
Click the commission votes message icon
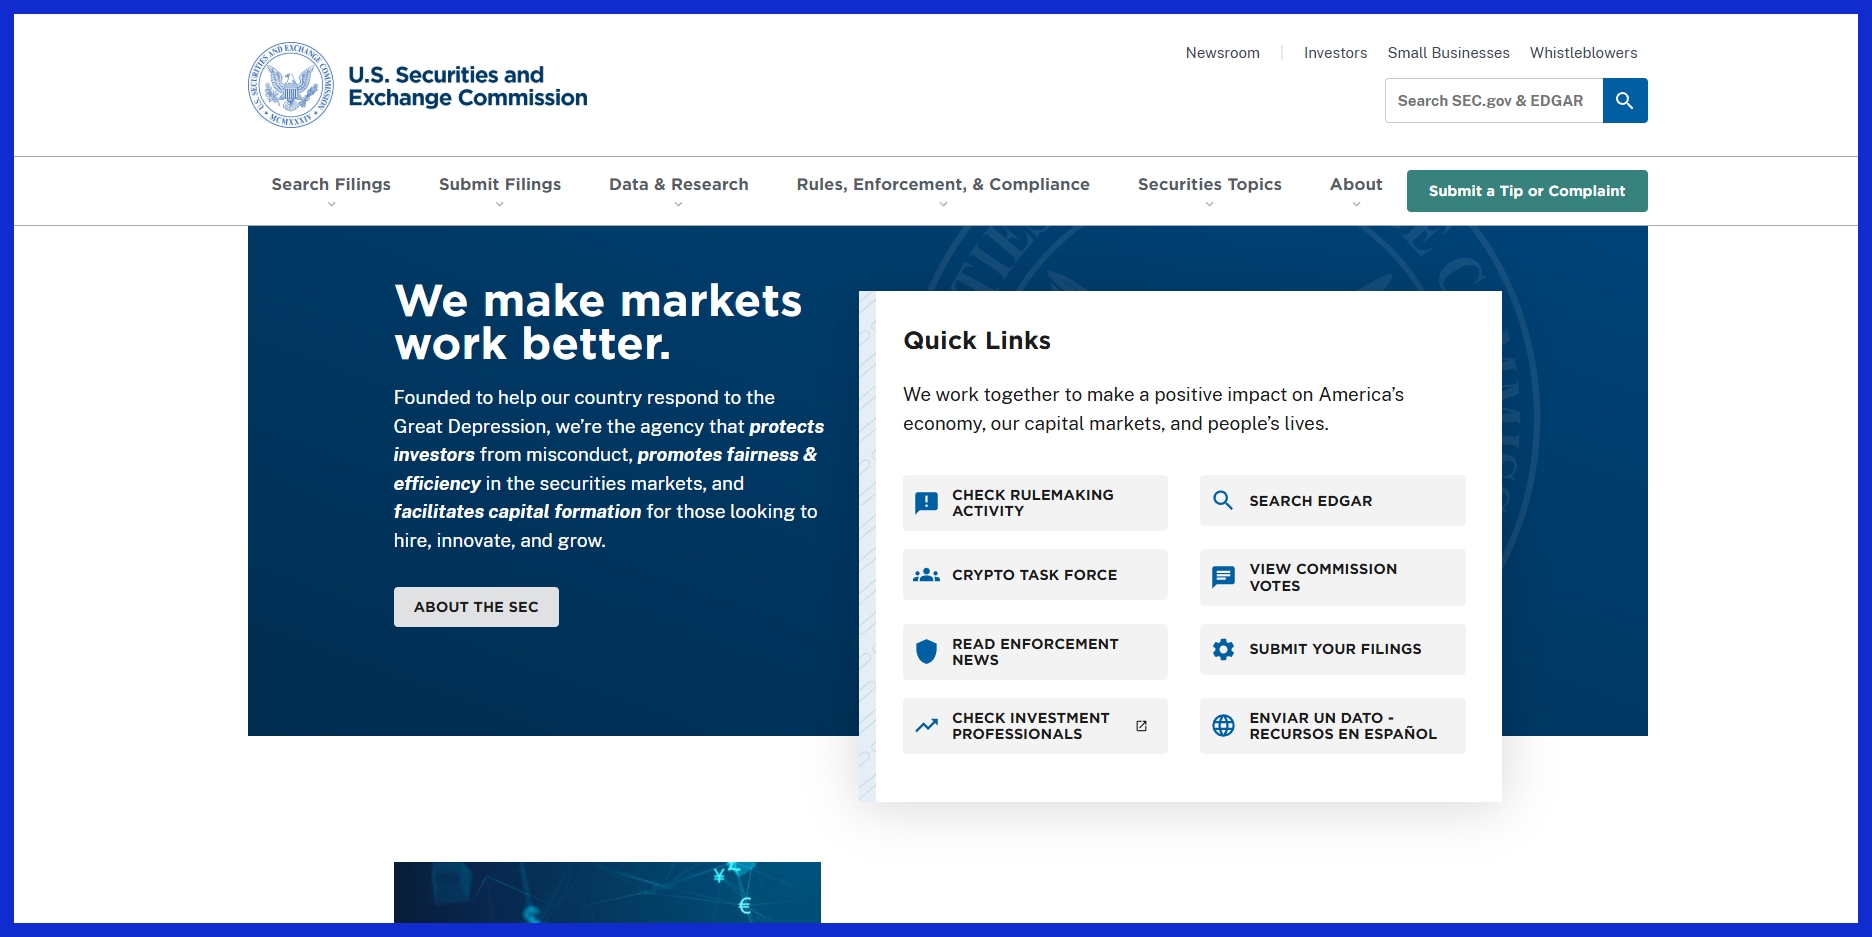coord(1223,577)
